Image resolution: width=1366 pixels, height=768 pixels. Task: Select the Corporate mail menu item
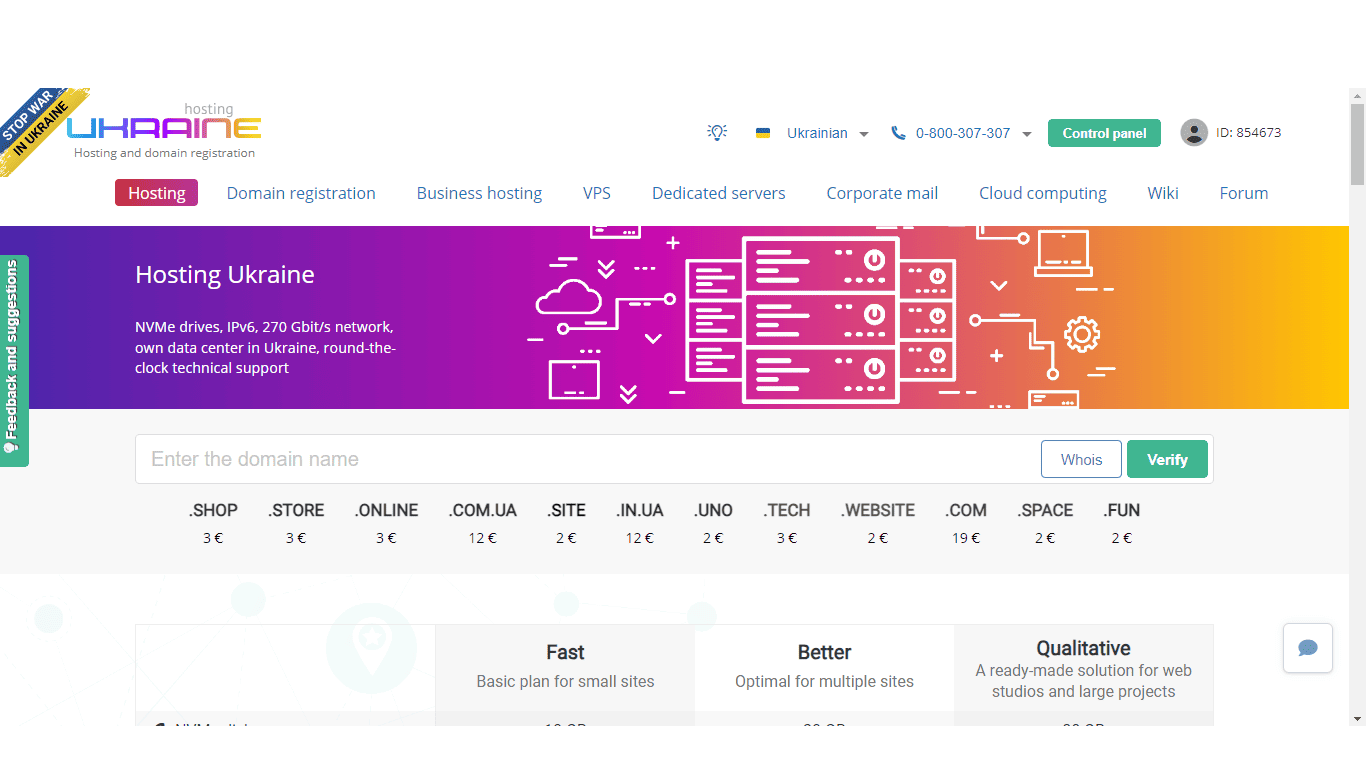click(882, 193)
